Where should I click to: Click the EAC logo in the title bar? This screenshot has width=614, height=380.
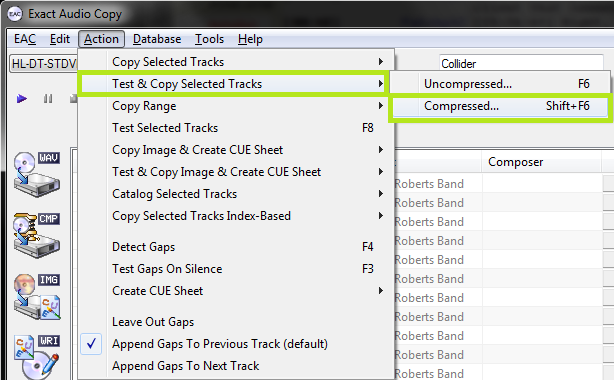click(15, 14)
